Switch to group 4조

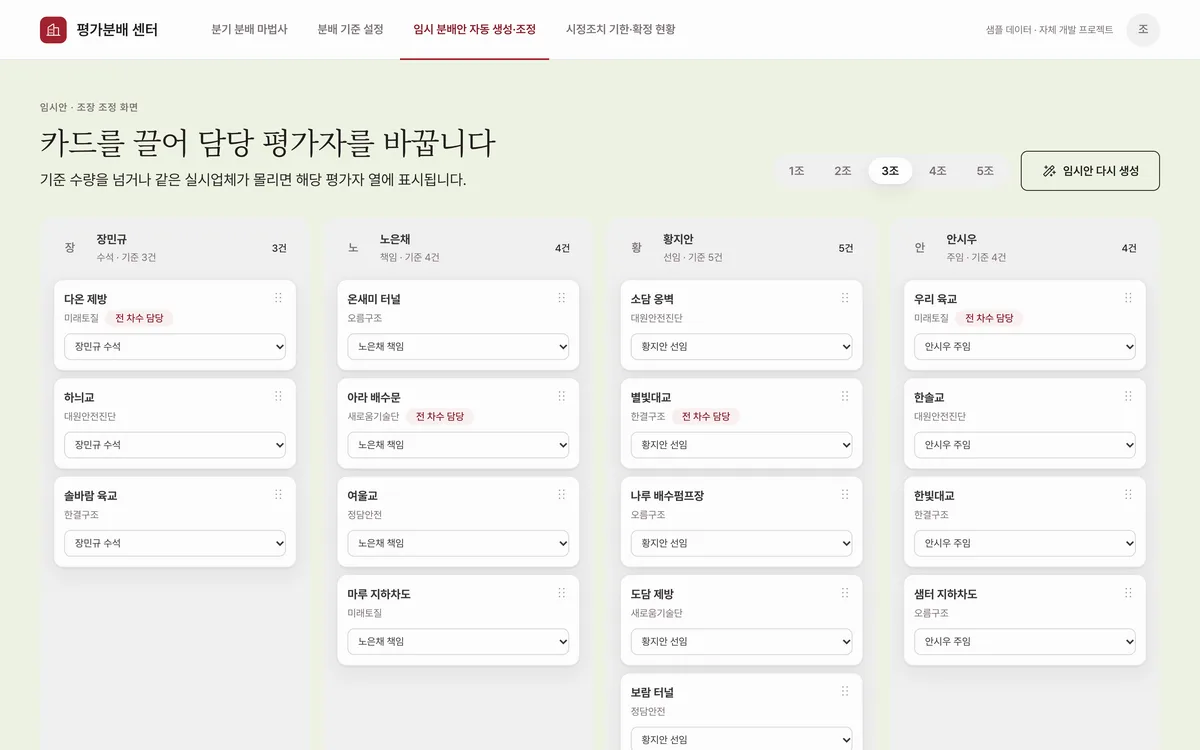tap(937, 171)
